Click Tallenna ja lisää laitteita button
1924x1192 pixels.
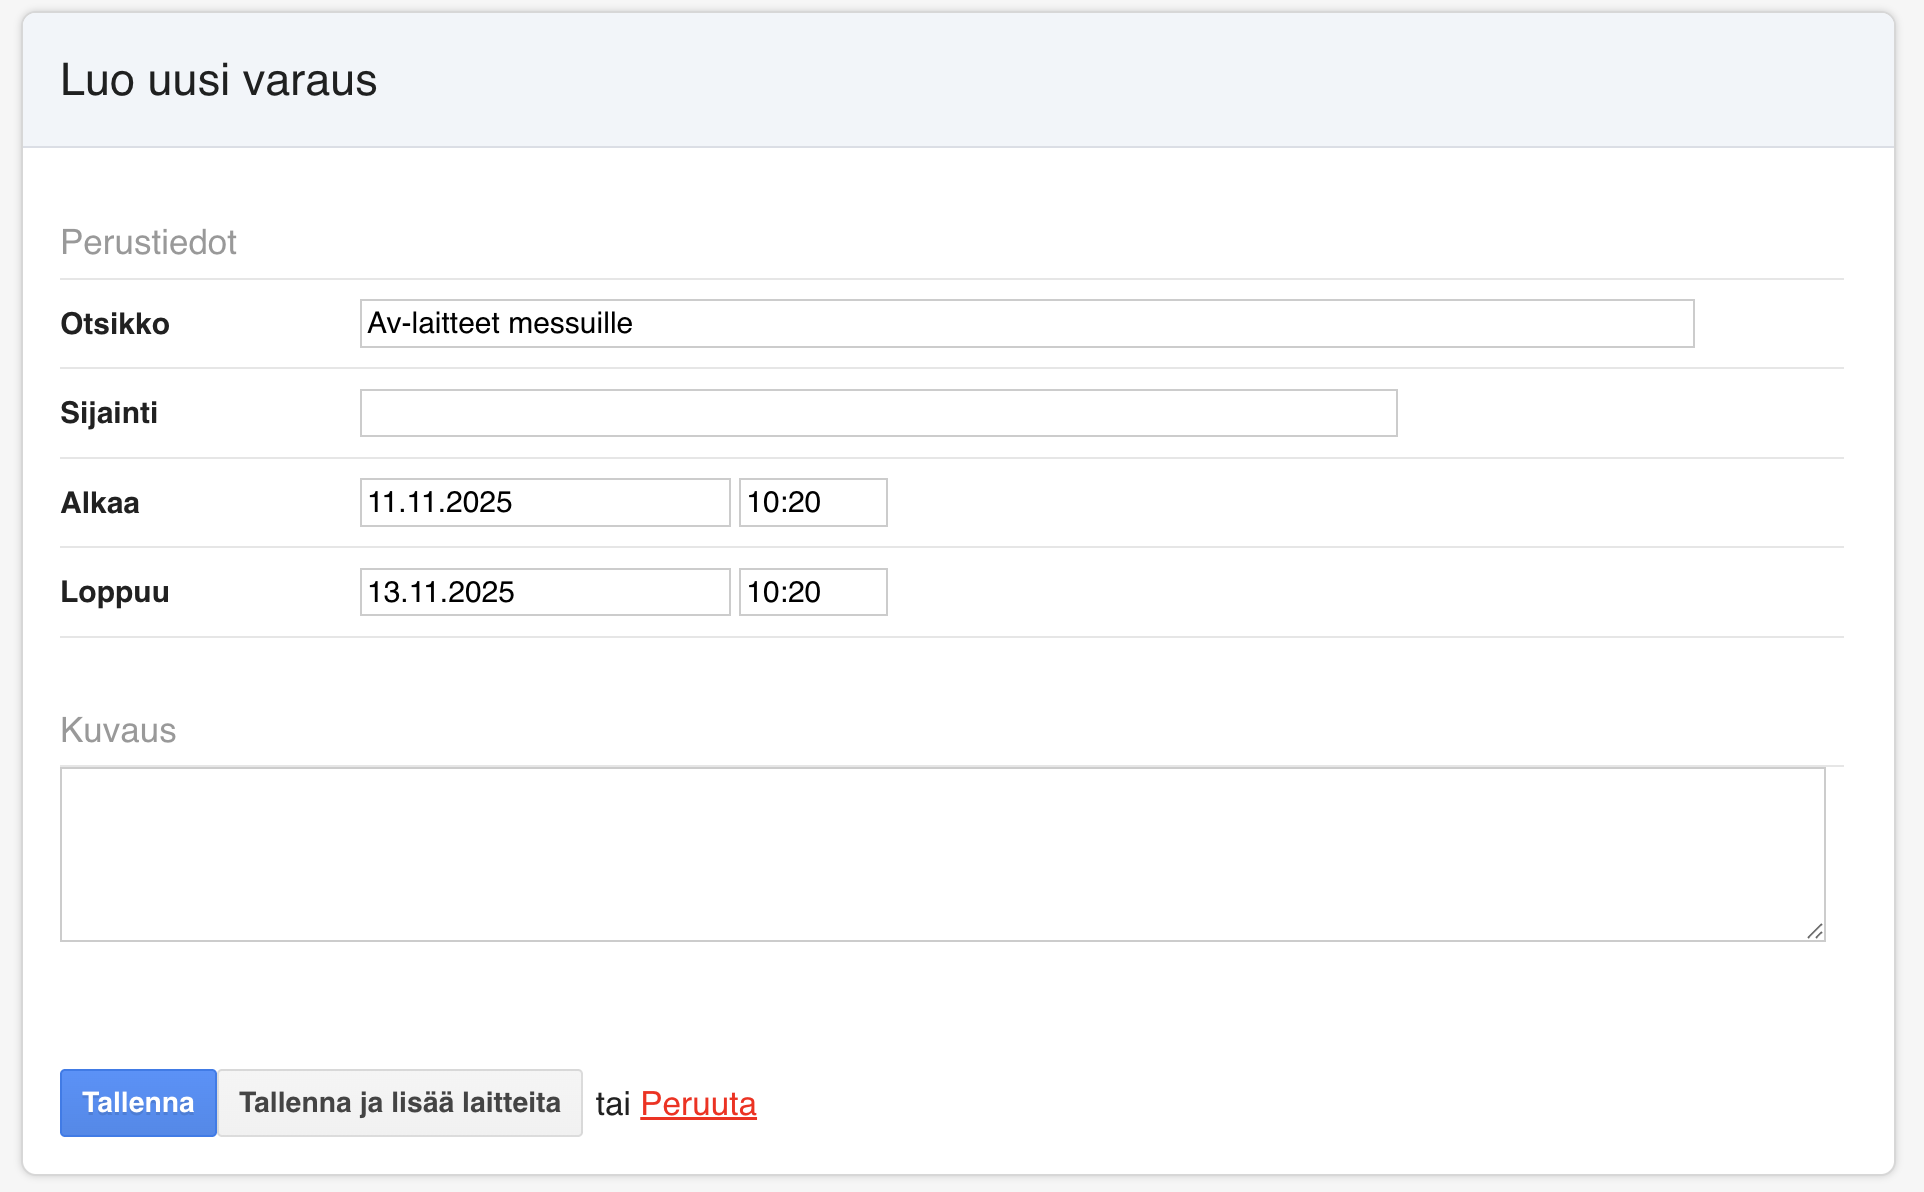[x=400, y=1103]
